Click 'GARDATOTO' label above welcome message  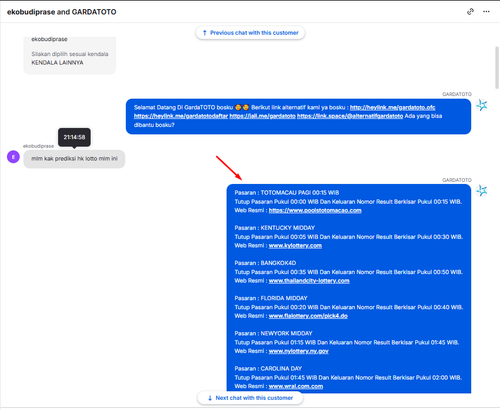457,94
